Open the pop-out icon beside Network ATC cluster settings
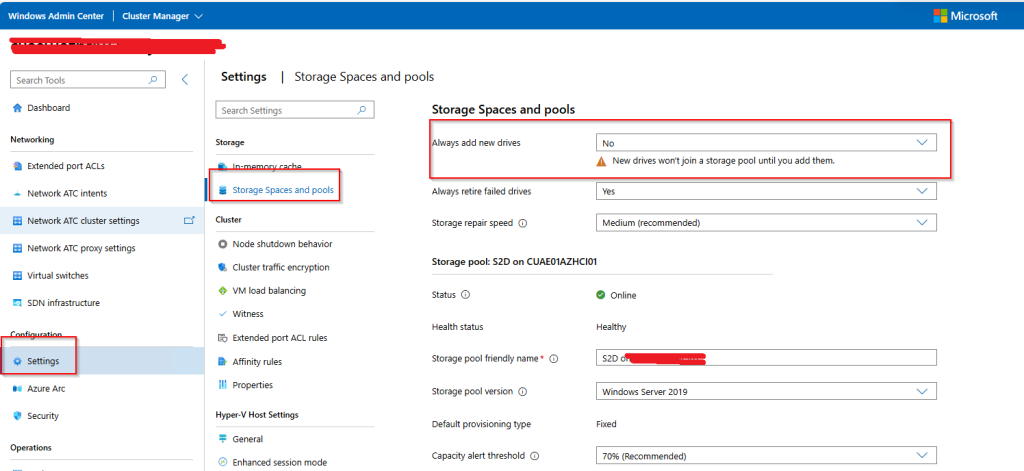This screenshot has height=471, width=1024. [x=188, y=220]
